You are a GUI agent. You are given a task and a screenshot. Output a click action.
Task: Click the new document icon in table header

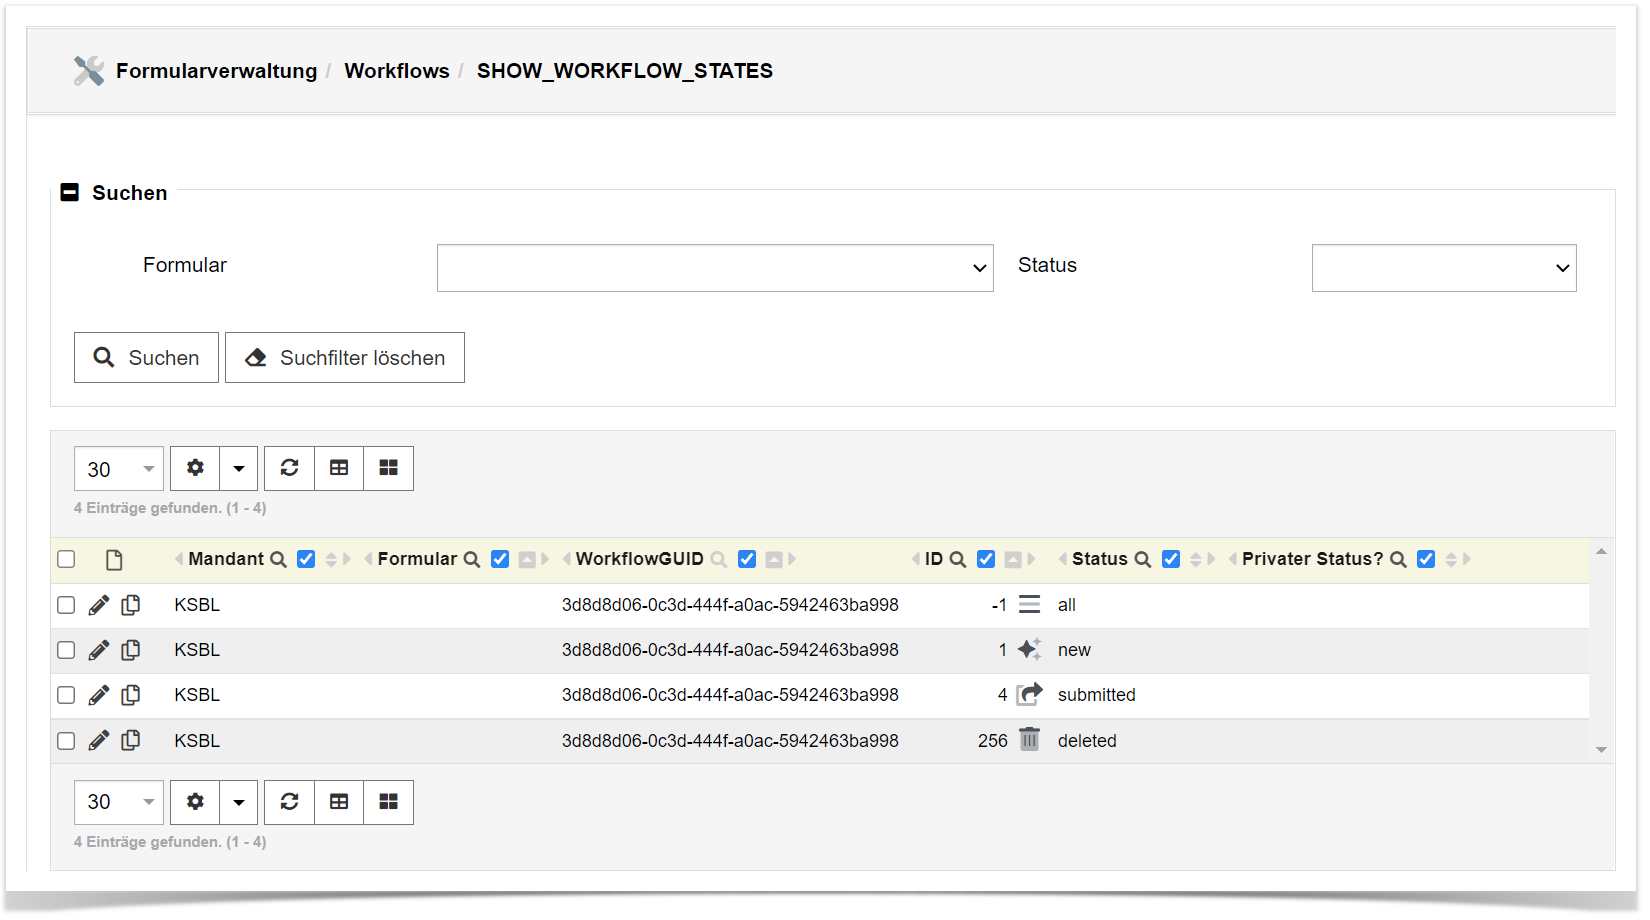point(114,560)
